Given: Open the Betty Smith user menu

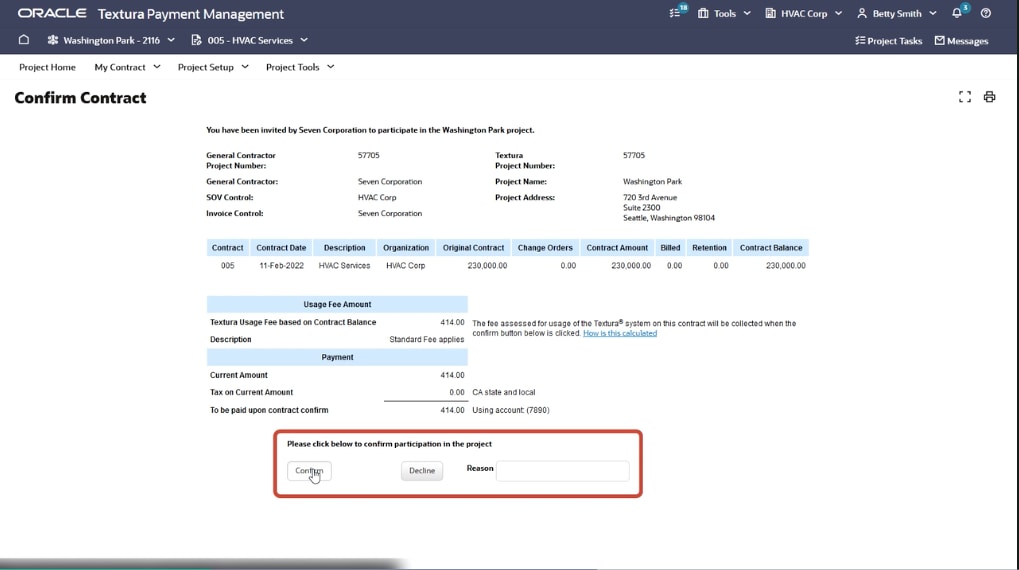Looking at the screenshot, I should coord(896,14).
